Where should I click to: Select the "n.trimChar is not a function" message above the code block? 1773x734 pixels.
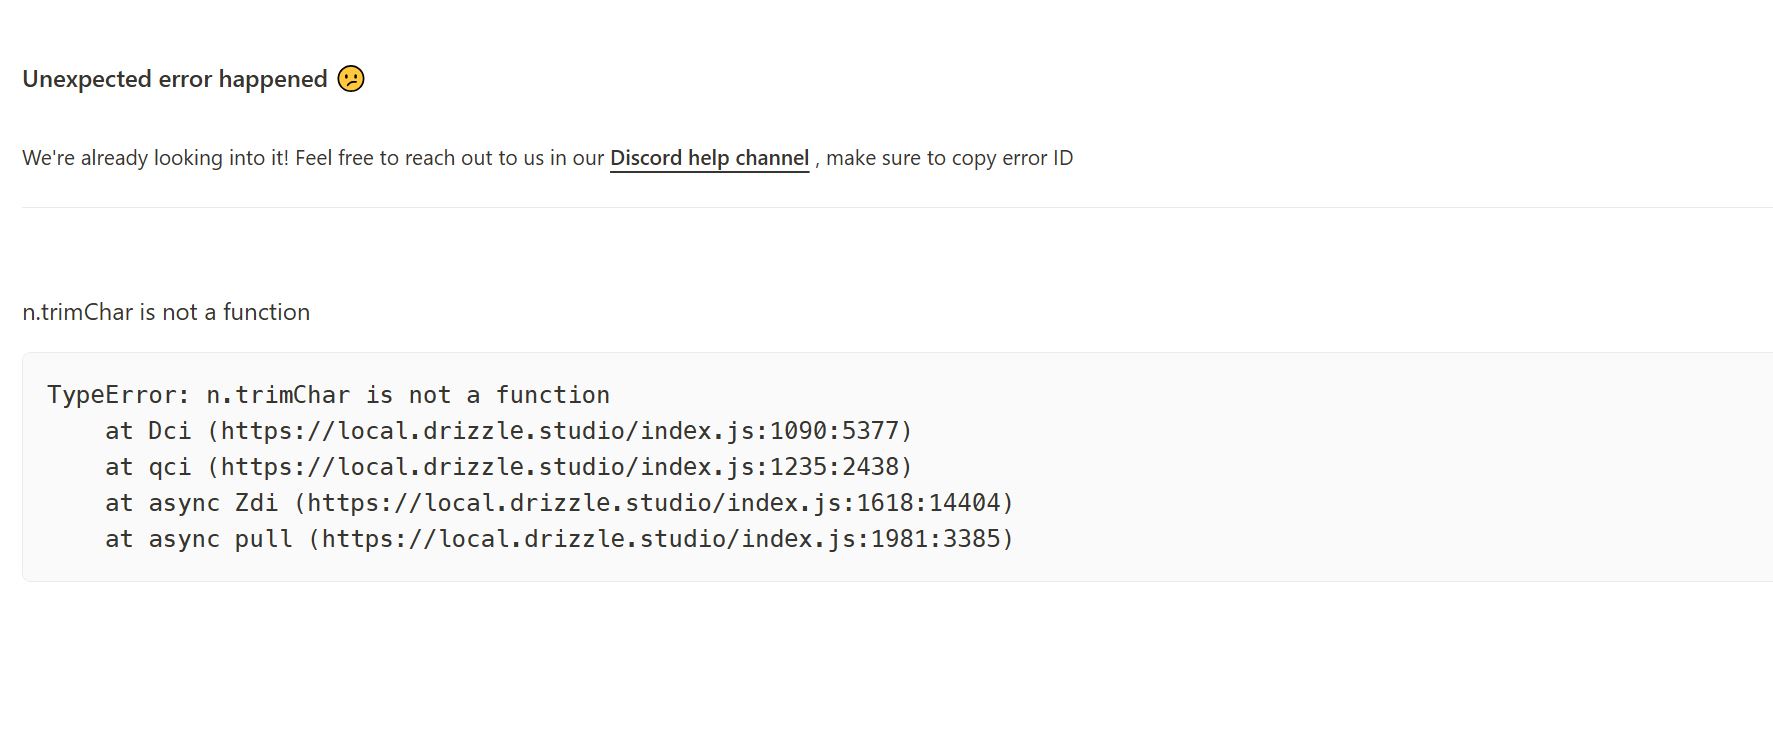pos(166,312)
